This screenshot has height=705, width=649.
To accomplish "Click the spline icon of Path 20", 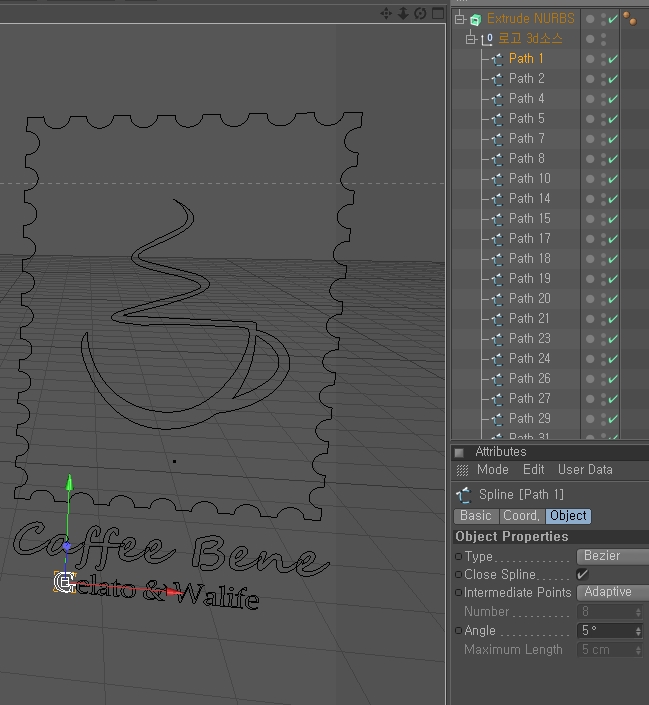I will tap(497, 299).
